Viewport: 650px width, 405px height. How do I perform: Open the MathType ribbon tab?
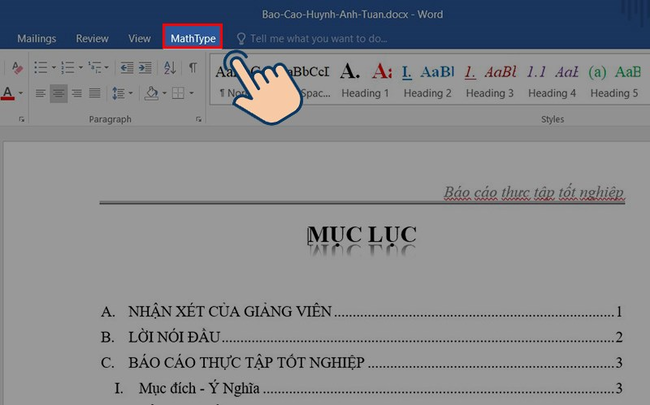(193, 38)
